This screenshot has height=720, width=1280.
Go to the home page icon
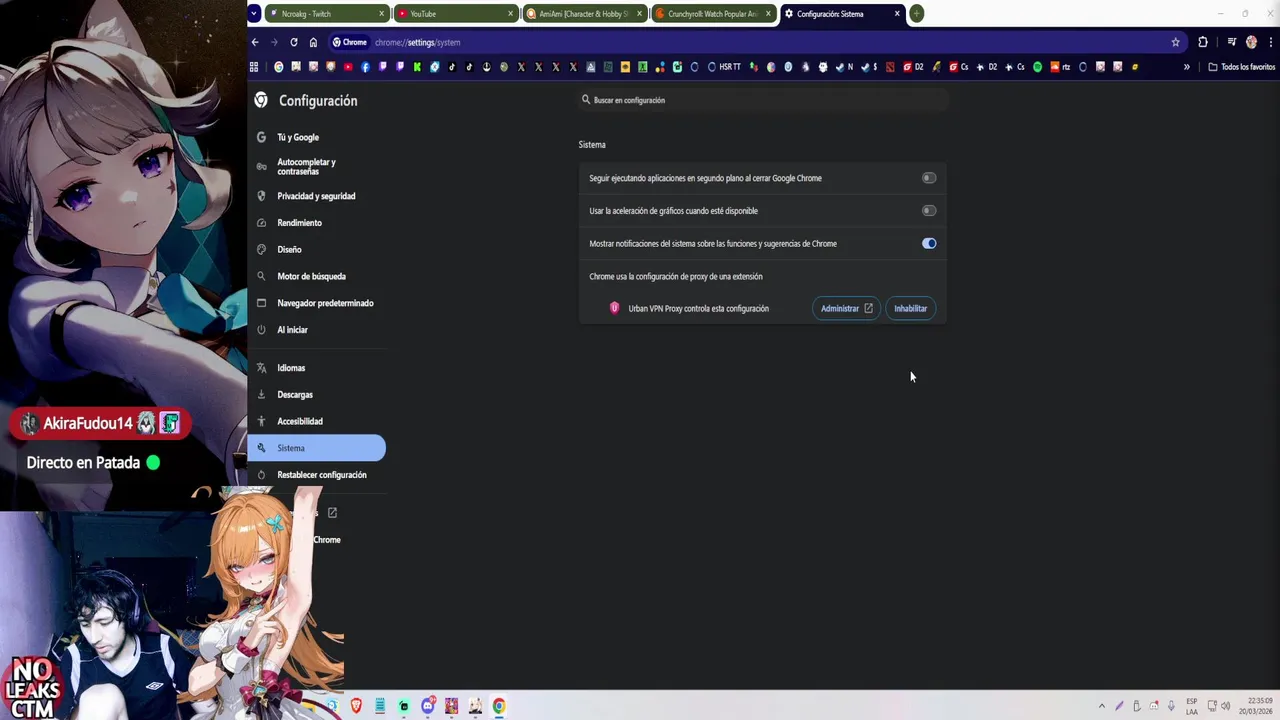(x=313, y=42)
